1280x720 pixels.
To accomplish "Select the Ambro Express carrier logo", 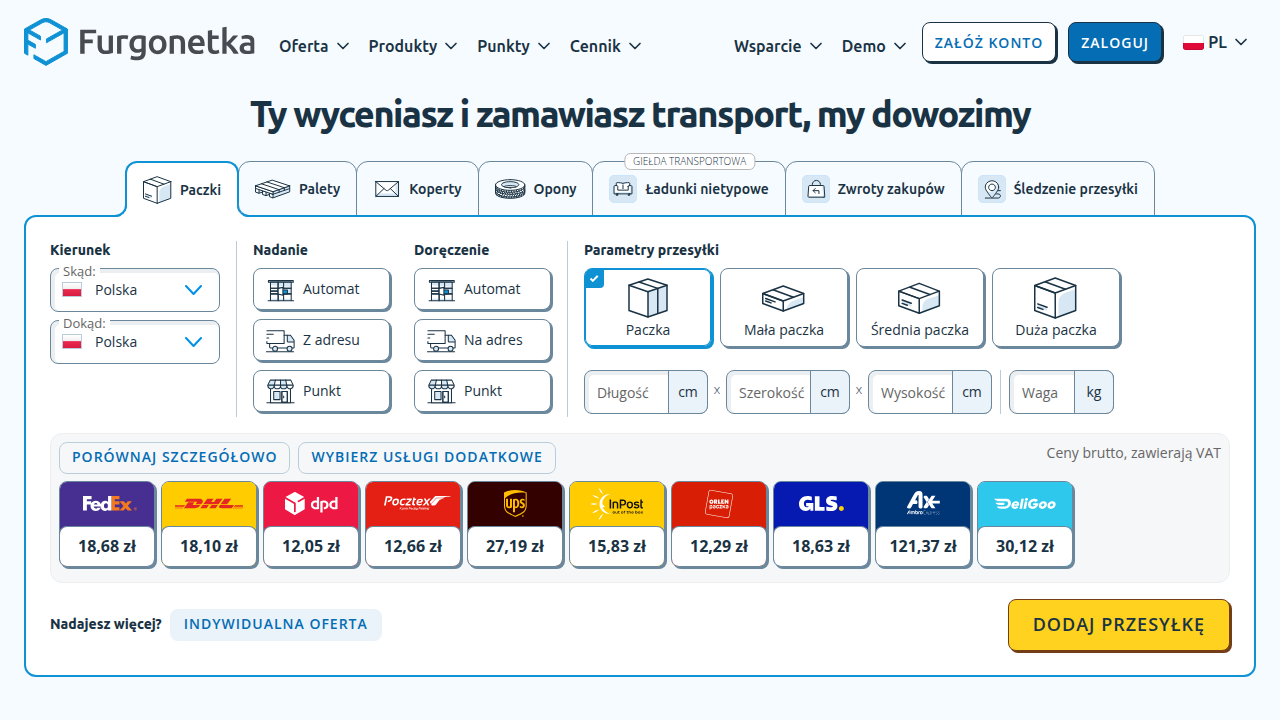I will point(924,504).
